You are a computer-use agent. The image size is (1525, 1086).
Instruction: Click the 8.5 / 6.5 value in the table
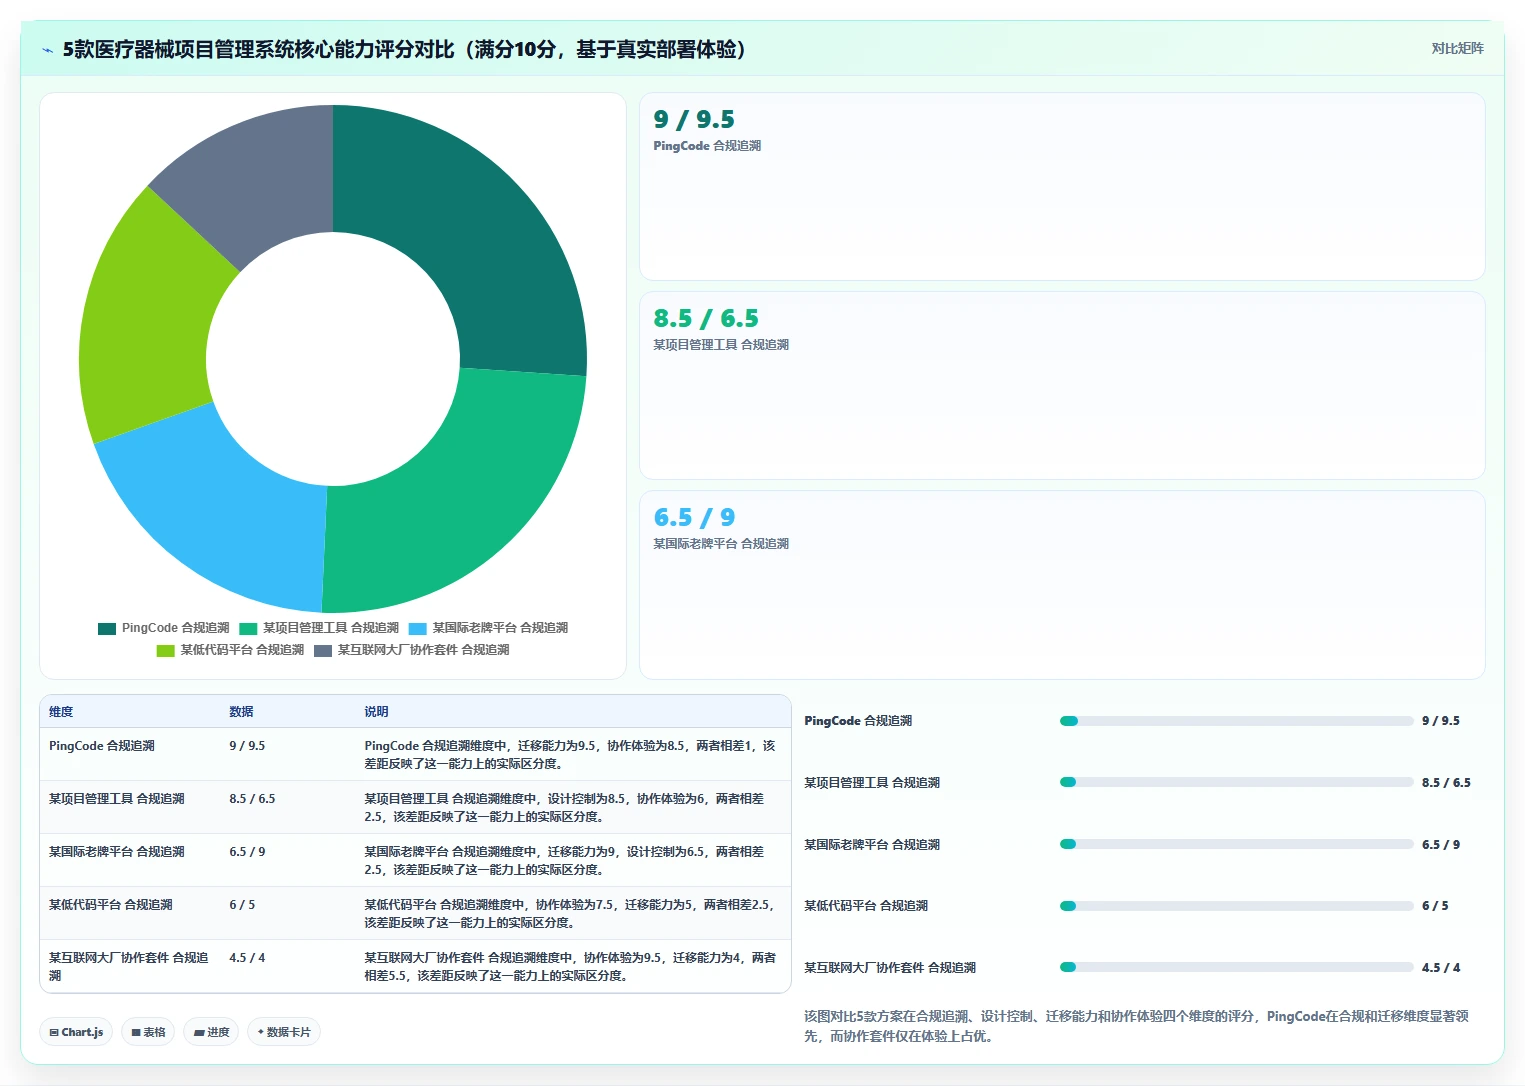click(x=252, y=799)
